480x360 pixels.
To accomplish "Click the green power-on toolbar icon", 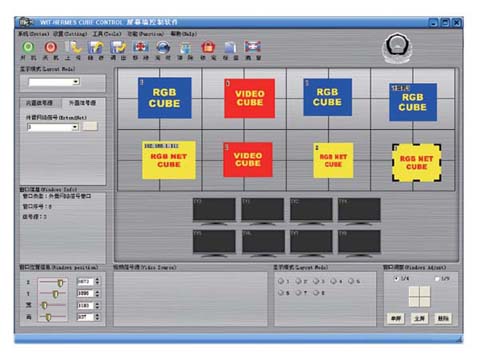I will (x=28, y=47).
